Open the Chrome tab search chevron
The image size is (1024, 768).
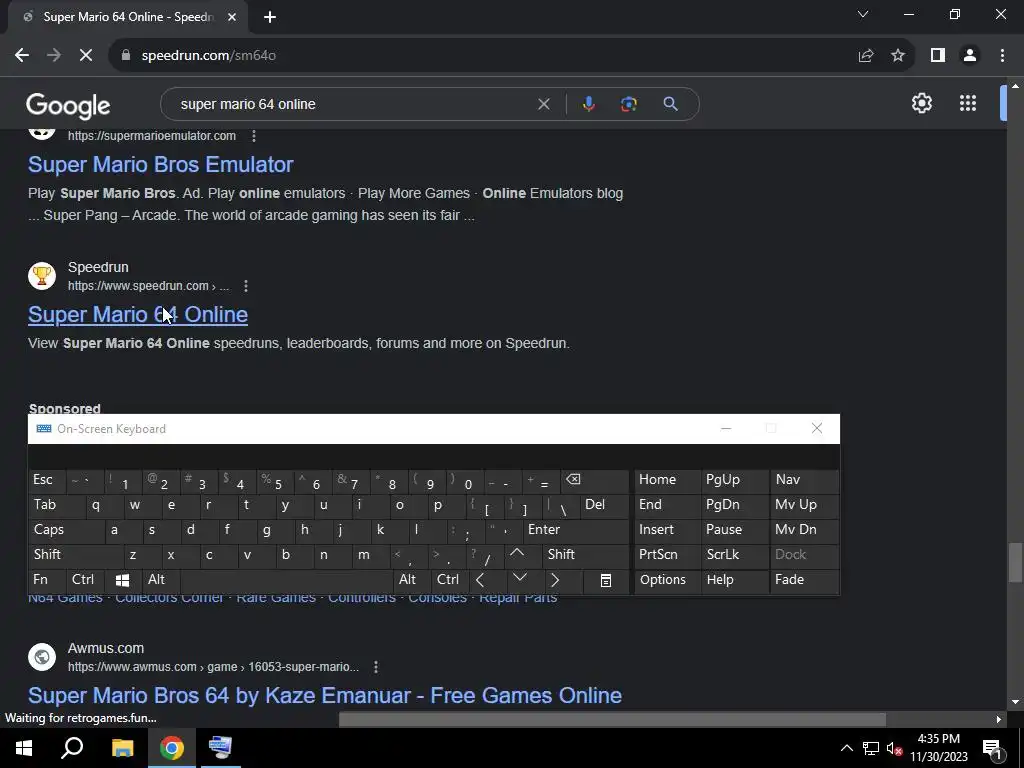click(x=863, y=14)
